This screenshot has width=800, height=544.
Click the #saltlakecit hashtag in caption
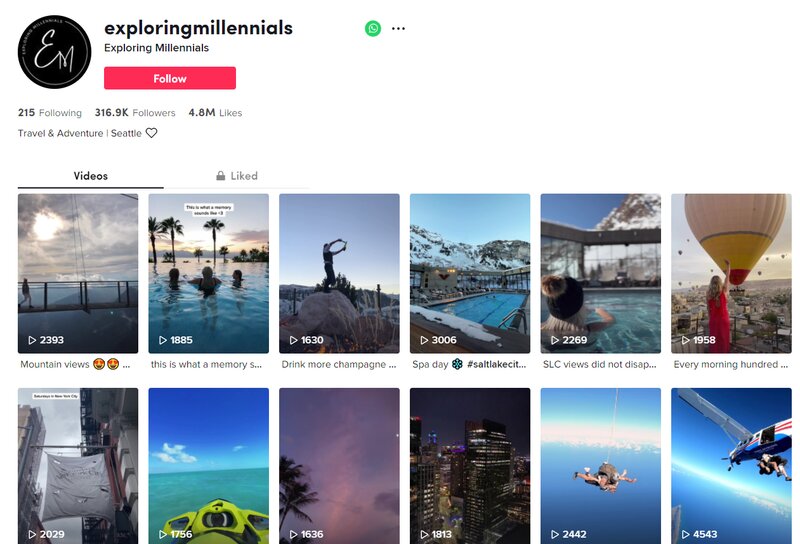tap(496, 364)
